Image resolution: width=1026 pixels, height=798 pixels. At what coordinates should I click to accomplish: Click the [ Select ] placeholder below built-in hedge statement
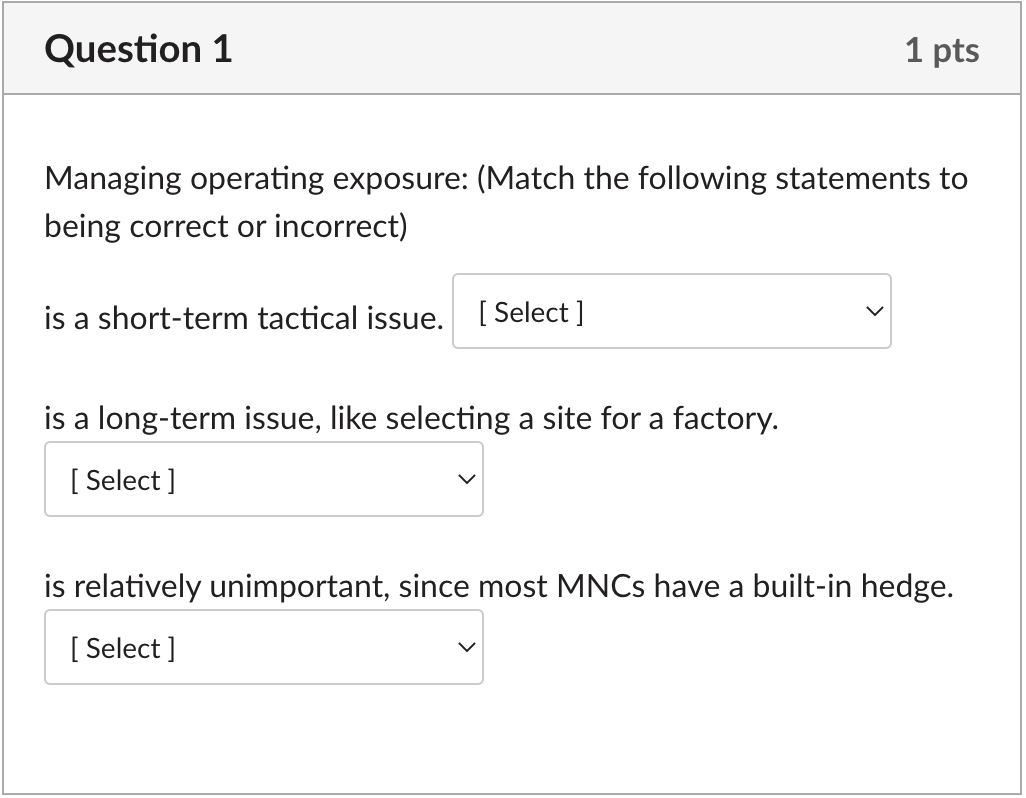pyautogui.click(x=123, y=649)
